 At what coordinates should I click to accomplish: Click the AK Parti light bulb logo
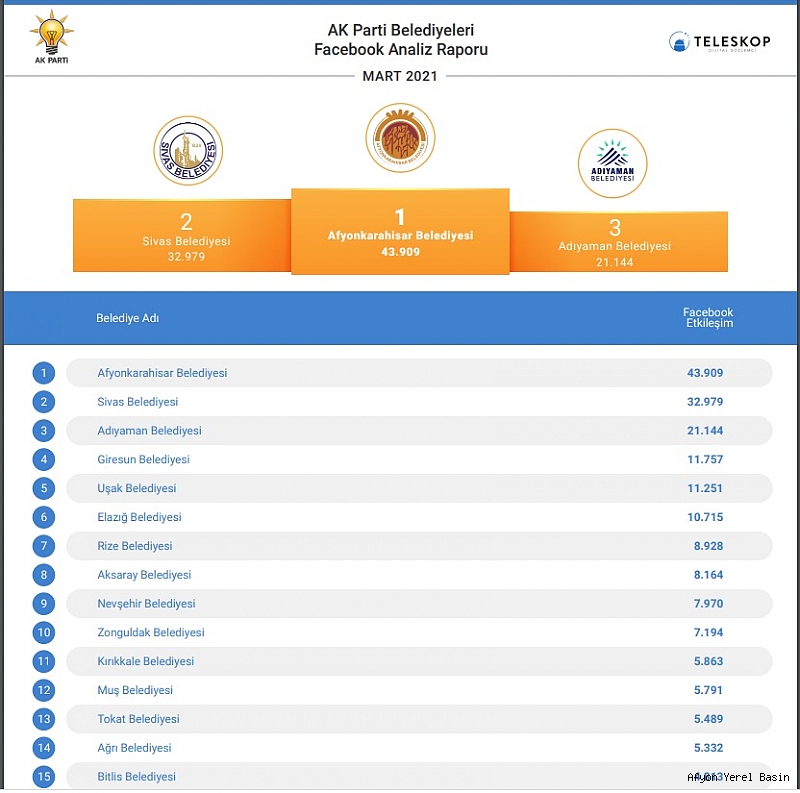point(51,38)
